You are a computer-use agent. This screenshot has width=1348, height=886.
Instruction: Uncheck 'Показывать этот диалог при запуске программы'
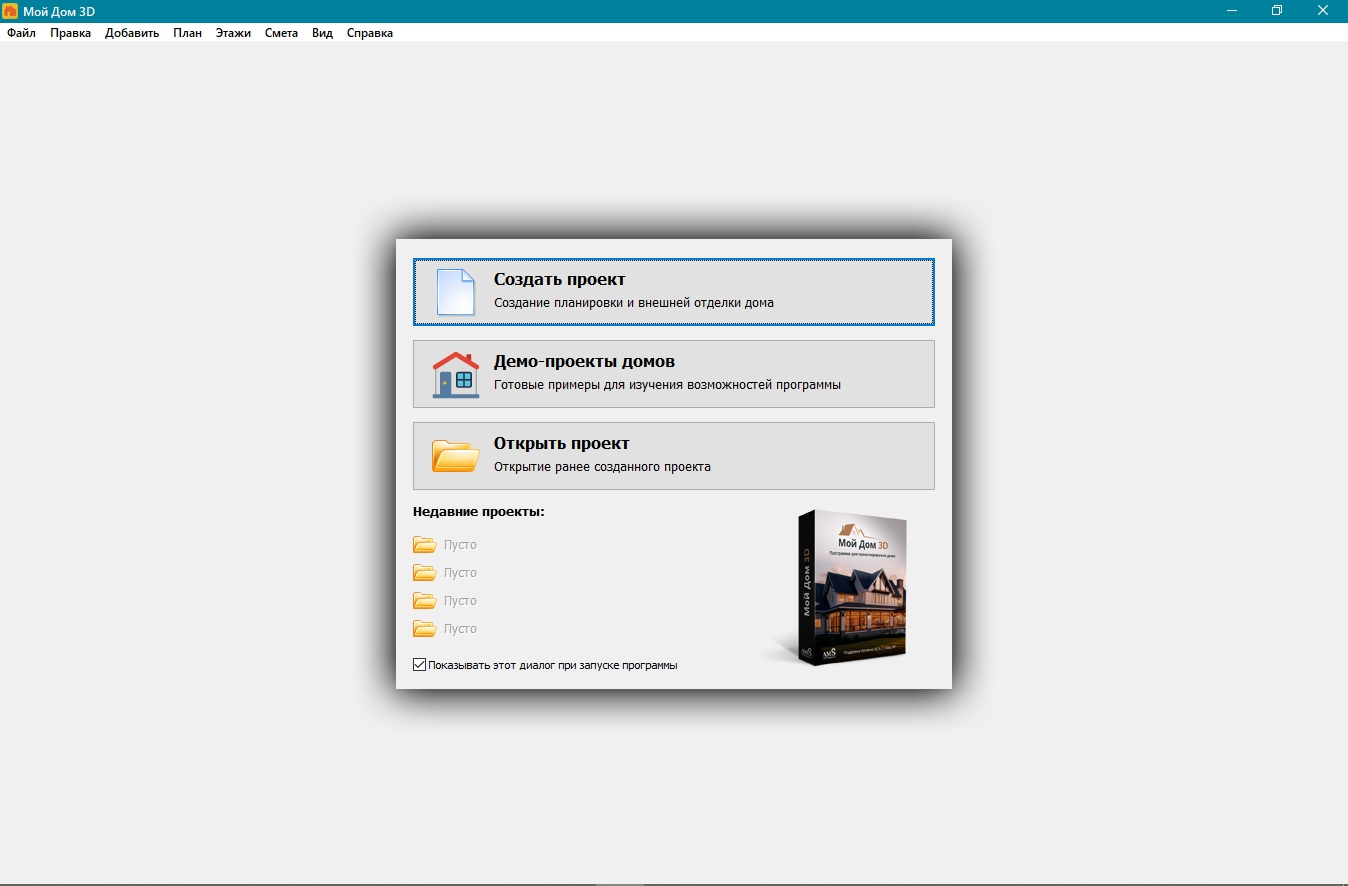pos(419,664)
